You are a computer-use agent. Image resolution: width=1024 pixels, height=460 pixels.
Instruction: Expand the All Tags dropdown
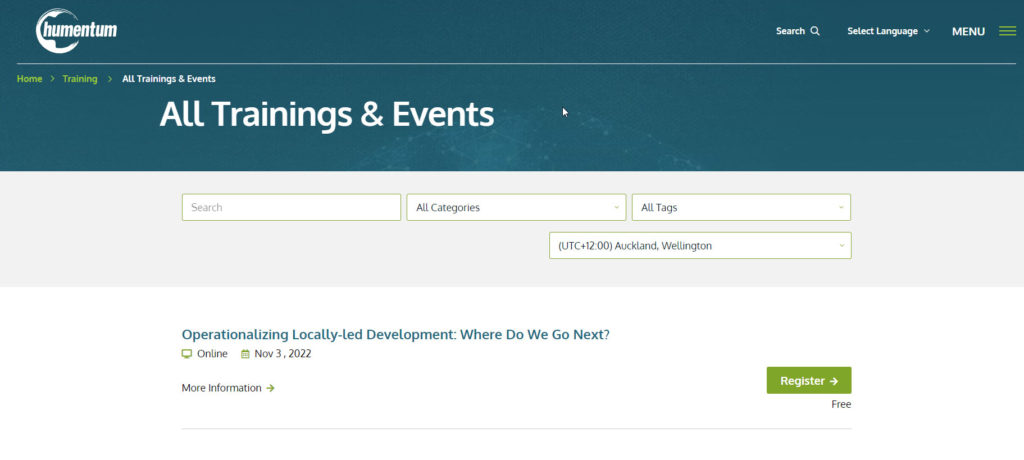tap(741, 207)
